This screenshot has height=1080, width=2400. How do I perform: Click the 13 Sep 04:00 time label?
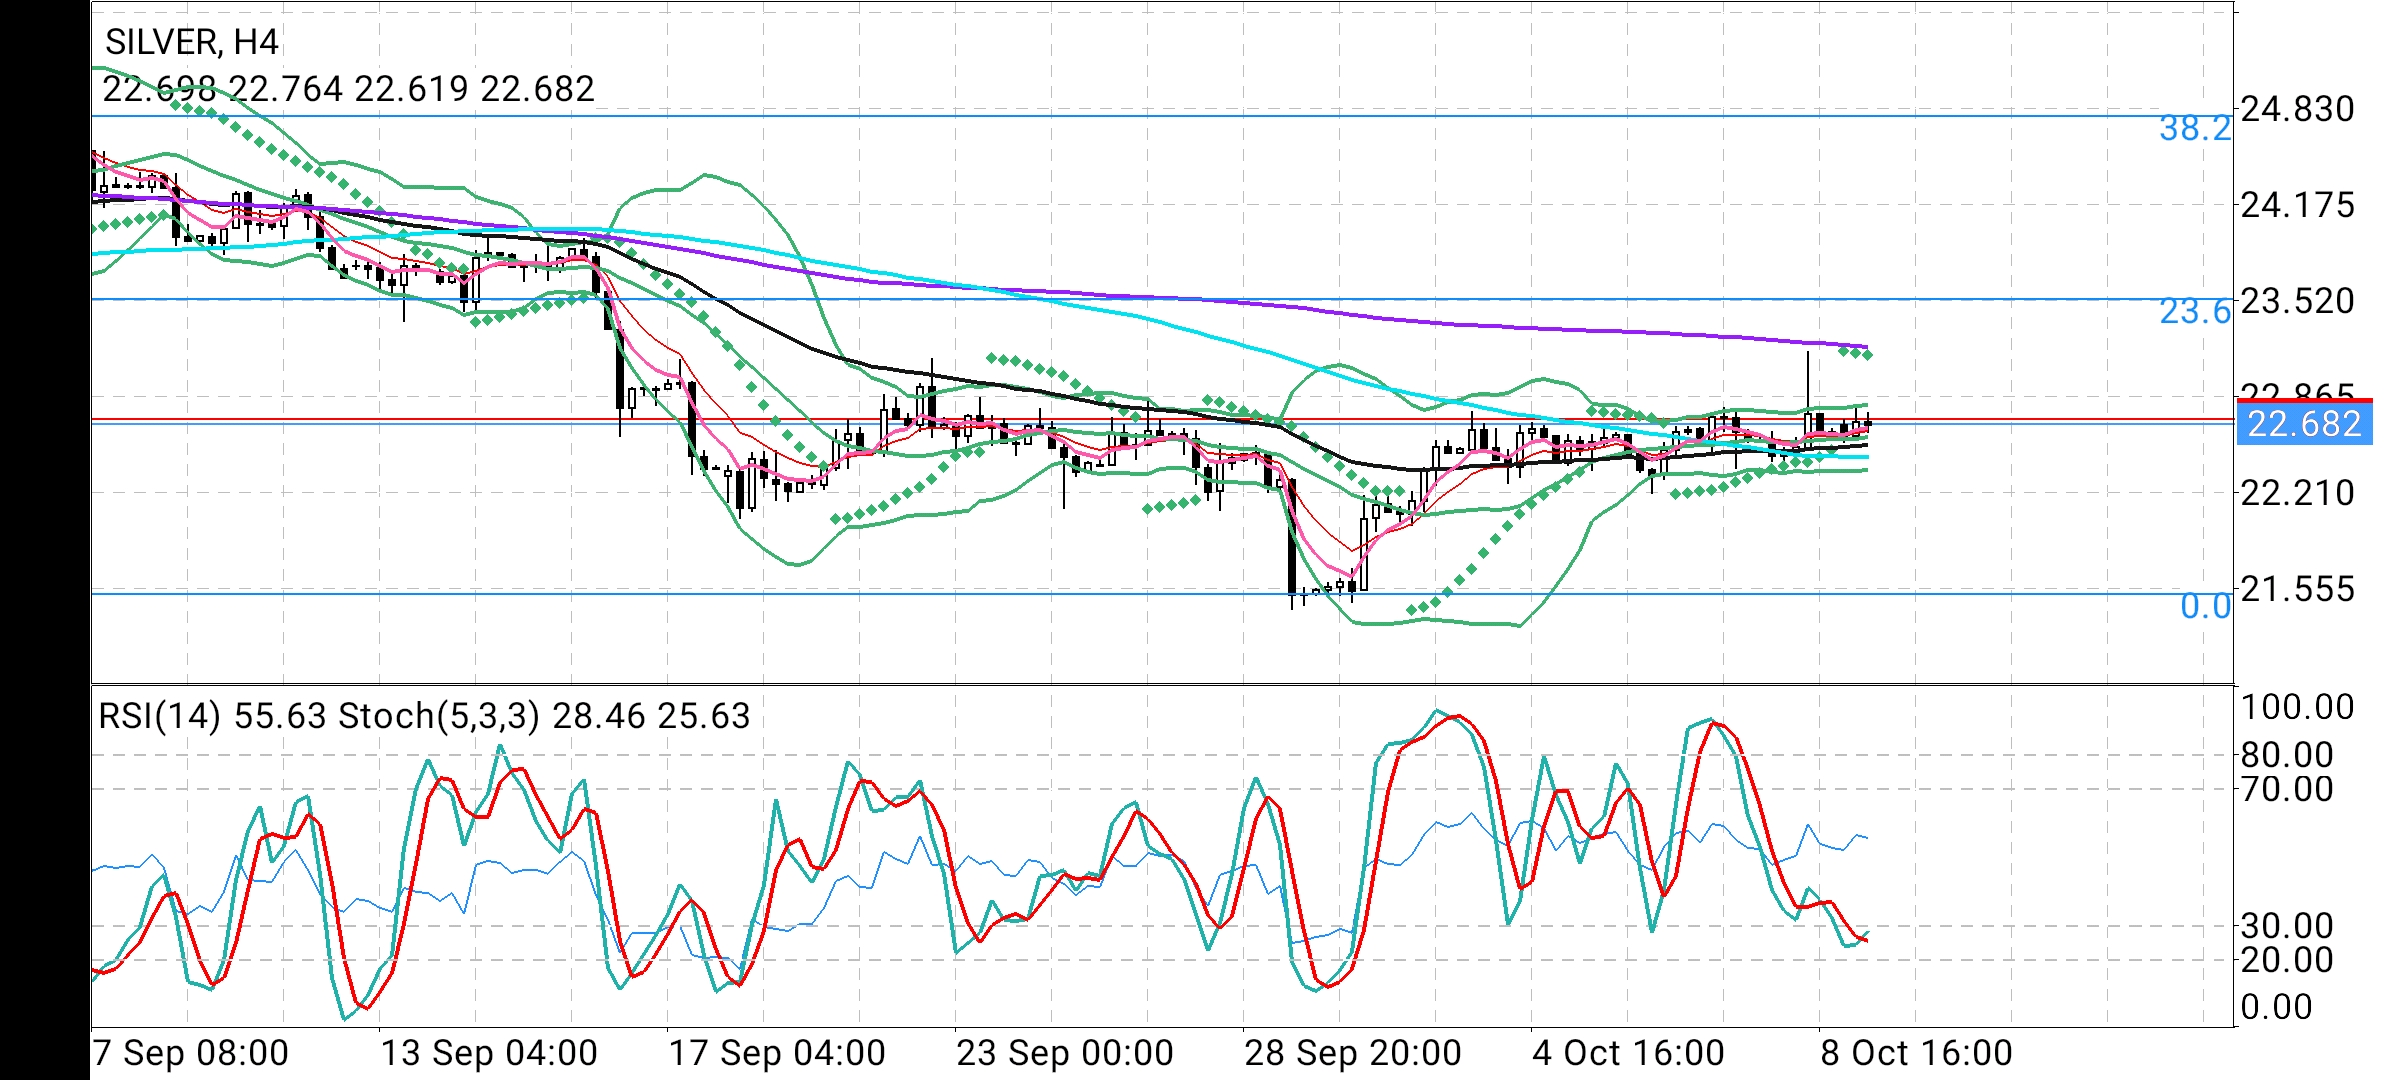pyautogui.click(x=489, y=1053)
